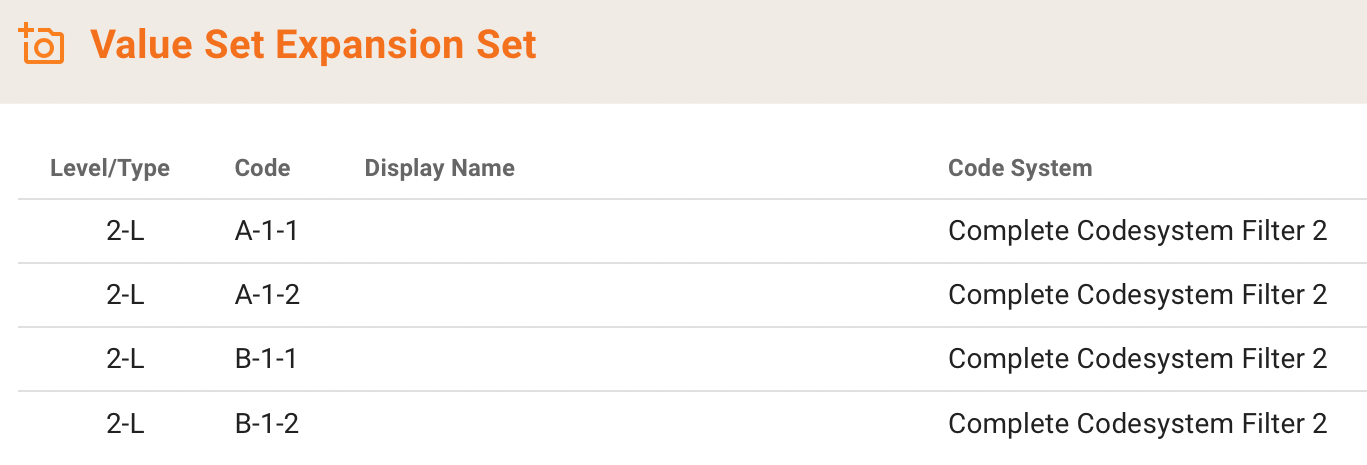The height and width of the screenshot is (465, 1367).
Task: Open Complete Codesystem Filter 2 for A-1-2
Action: (1137, 295)
